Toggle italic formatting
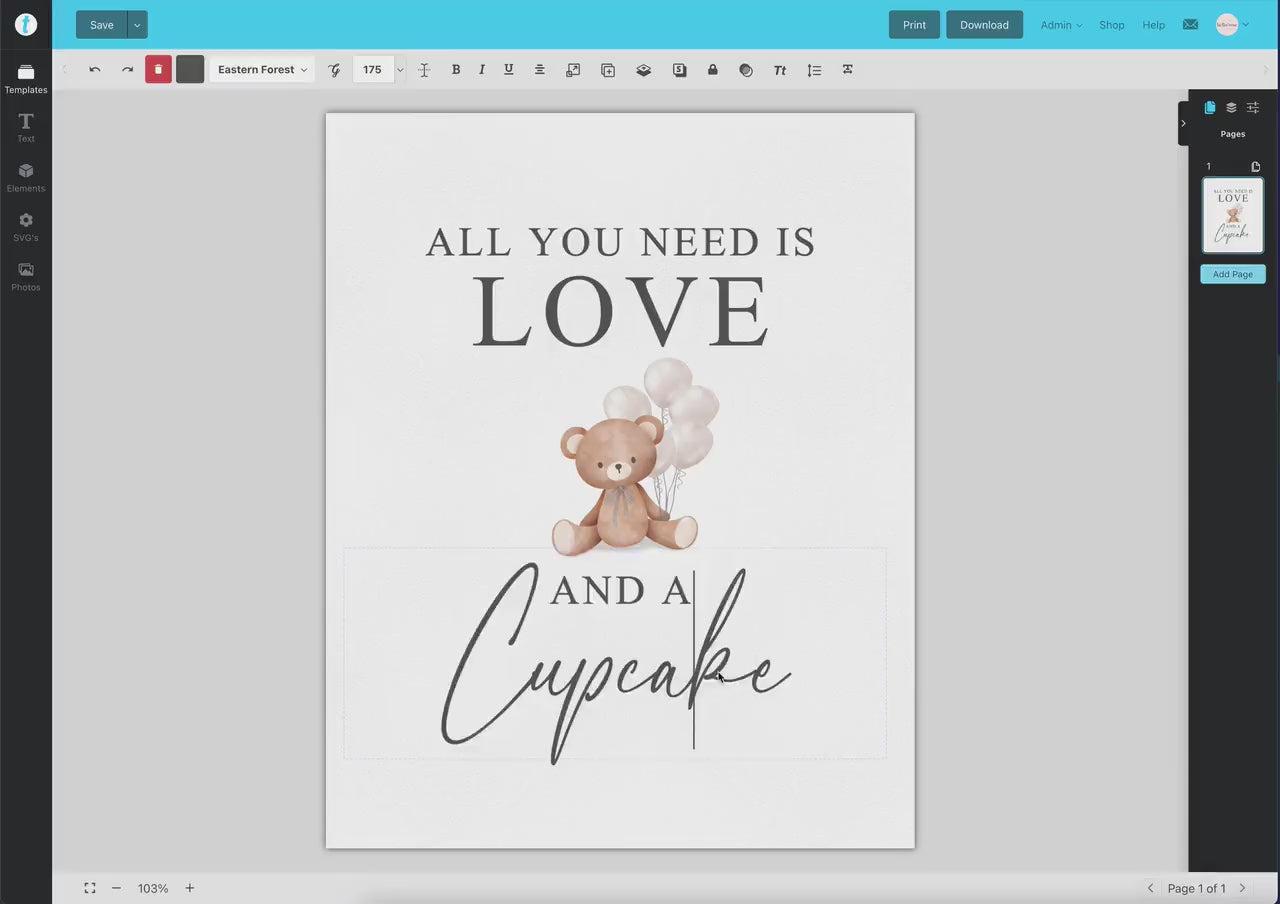This screenshot has width=1280, height=904. (482, 70)
